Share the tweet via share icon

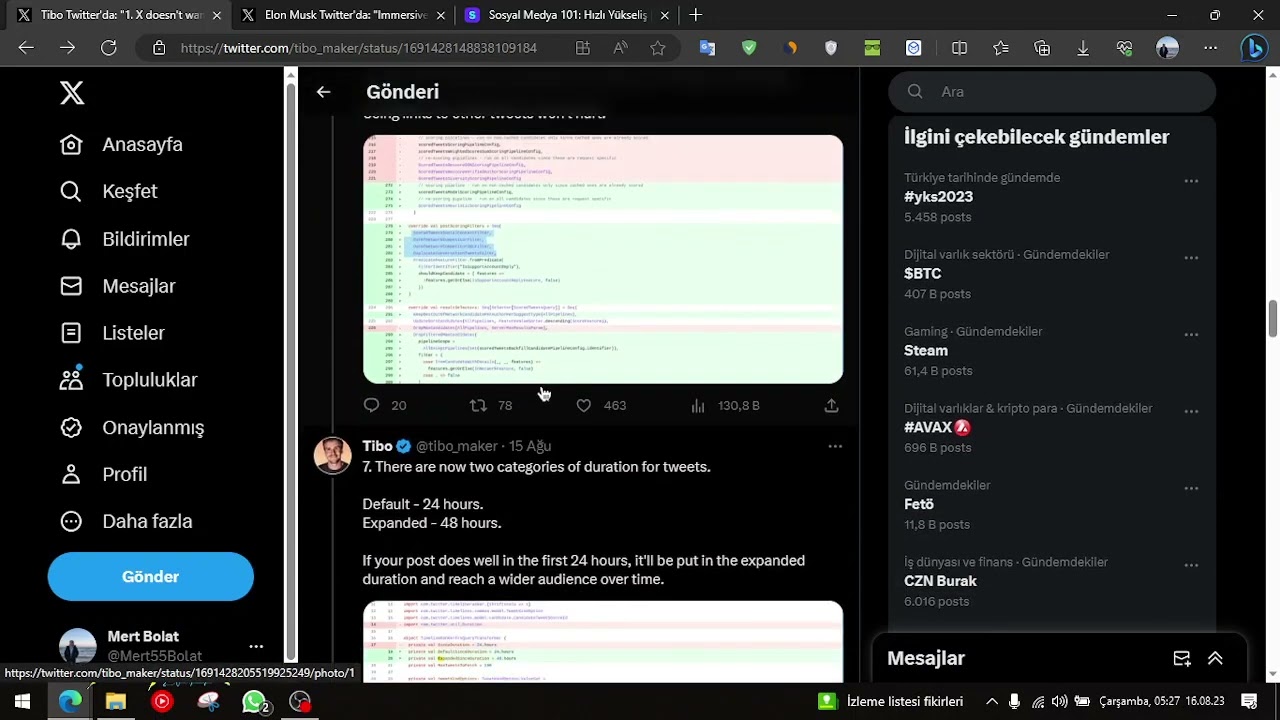click(831, 405)
